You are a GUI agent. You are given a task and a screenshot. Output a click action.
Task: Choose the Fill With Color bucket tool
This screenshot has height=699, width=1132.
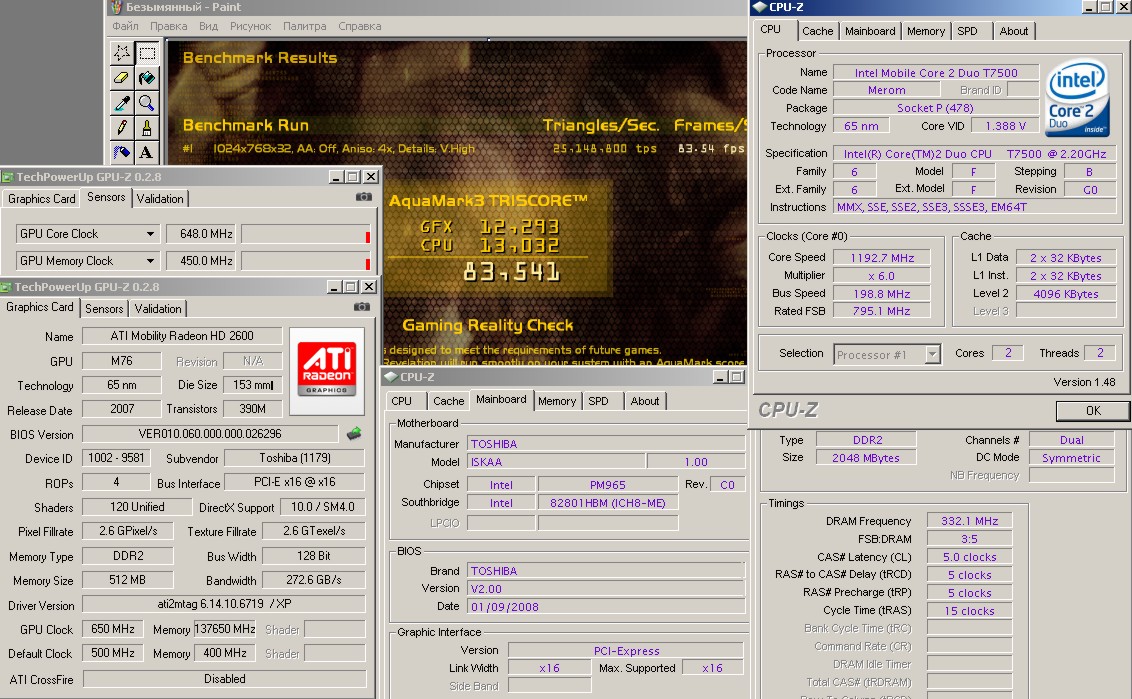tap(147, 78)
